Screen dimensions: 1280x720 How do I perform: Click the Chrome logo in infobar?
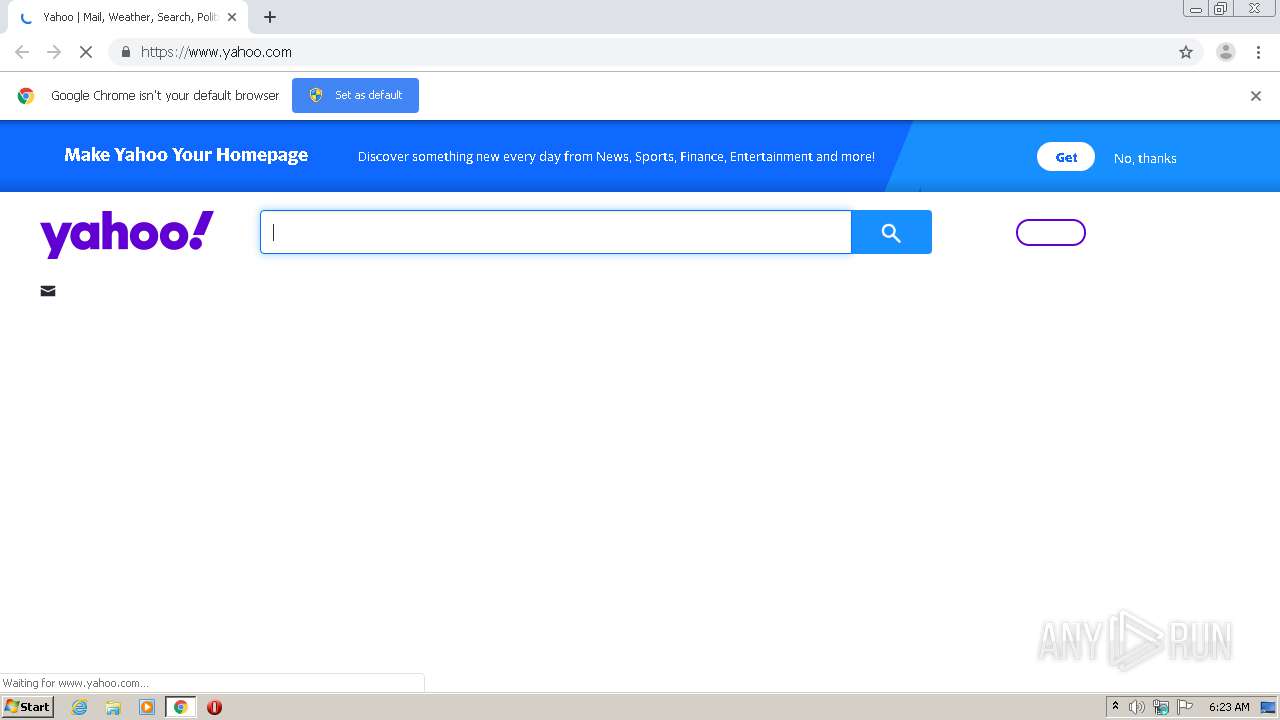[x=26, y=96]
